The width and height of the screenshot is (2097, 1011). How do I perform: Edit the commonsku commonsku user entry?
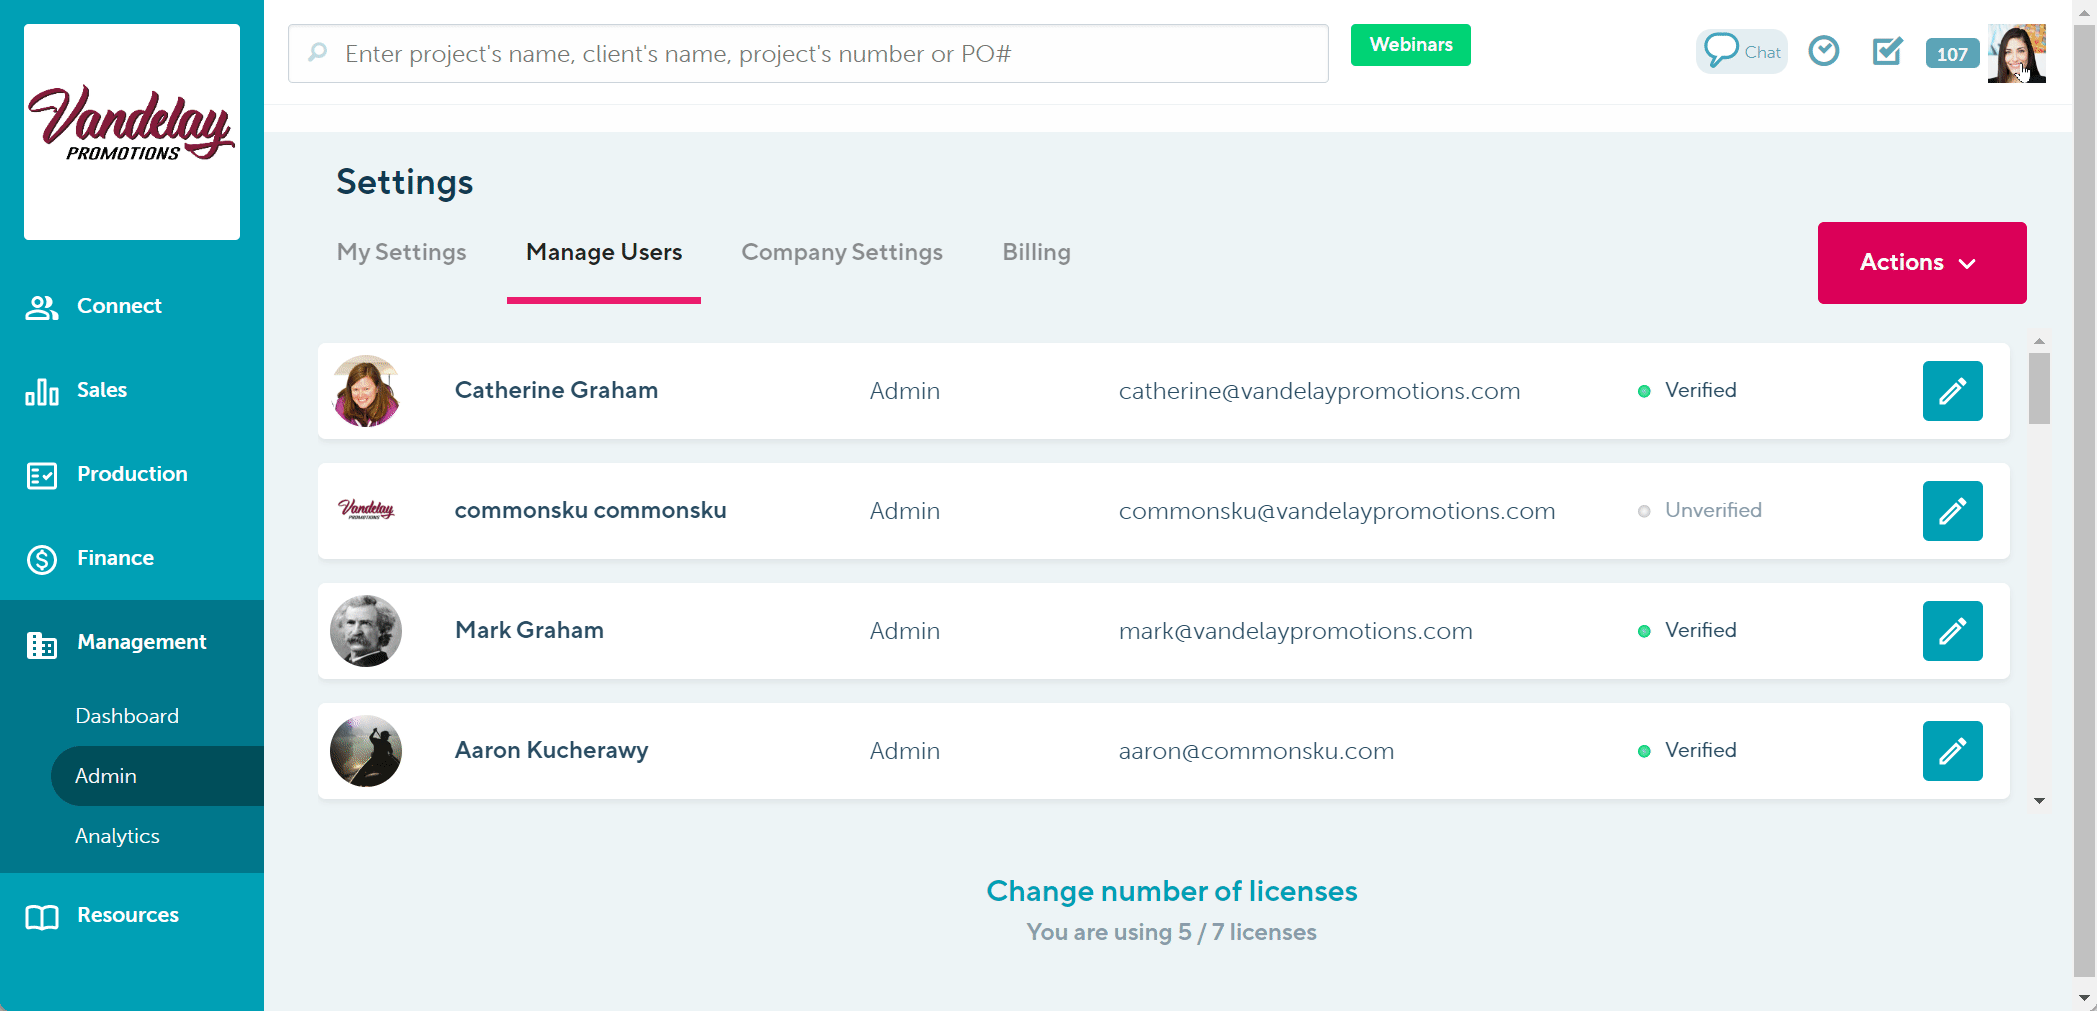(x=1952, y=511)
